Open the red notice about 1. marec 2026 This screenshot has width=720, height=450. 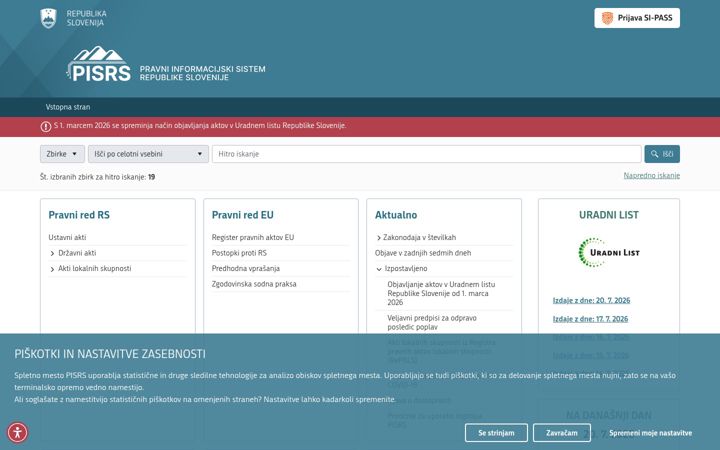click(x=200, y=125)
